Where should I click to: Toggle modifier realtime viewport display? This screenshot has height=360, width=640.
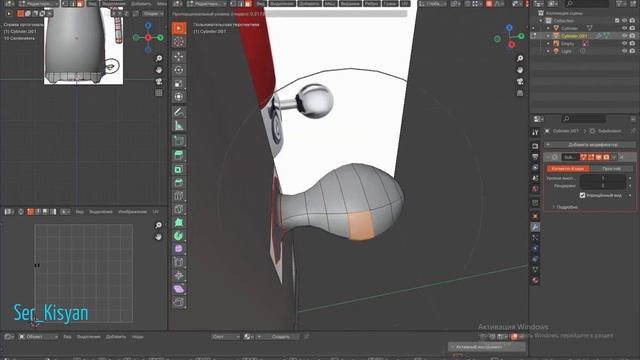click(599, 157)
